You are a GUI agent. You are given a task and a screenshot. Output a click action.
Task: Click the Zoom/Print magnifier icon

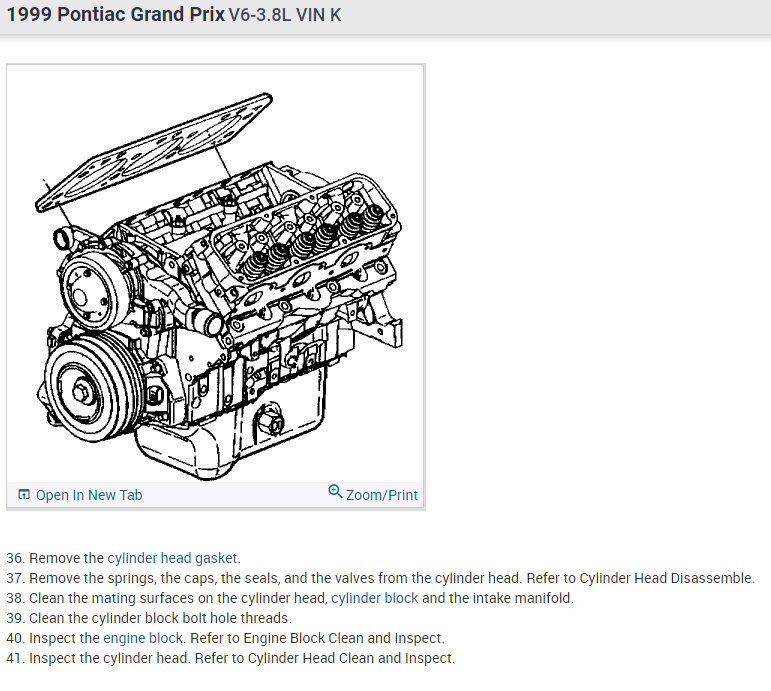point(335,491)
